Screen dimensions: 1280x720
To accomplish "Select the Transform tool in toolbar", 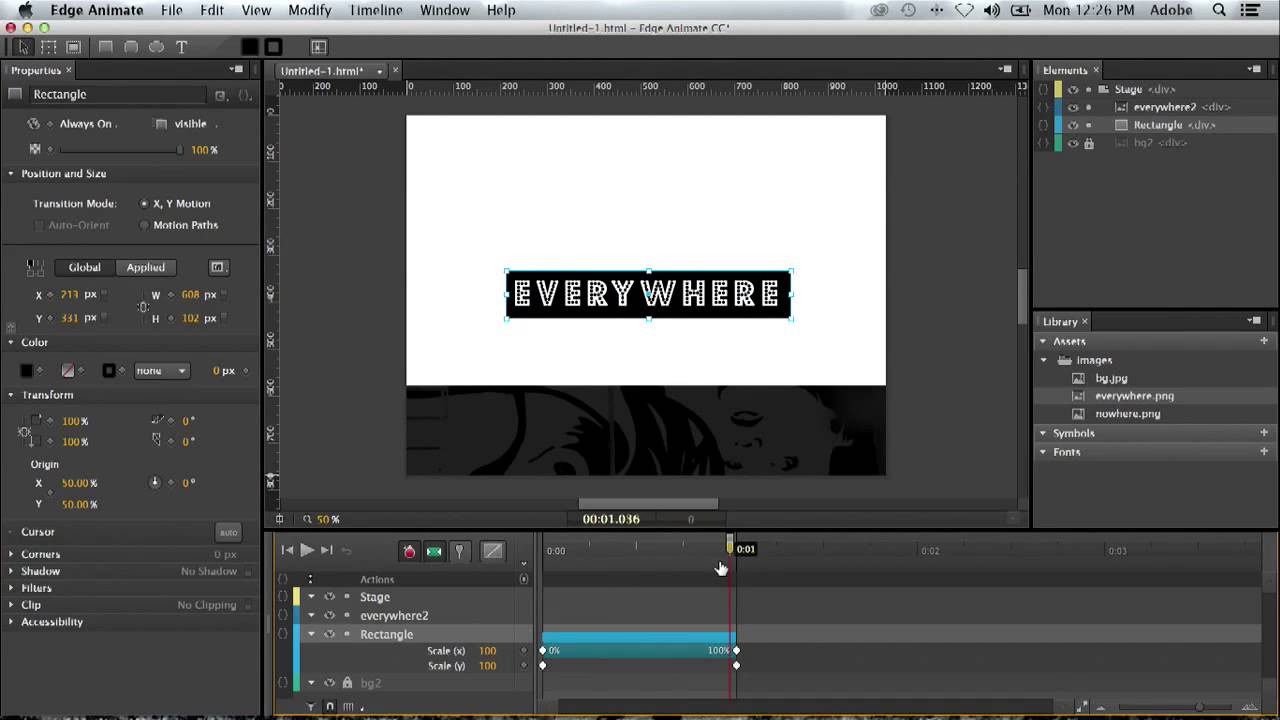I will [49, 47].
